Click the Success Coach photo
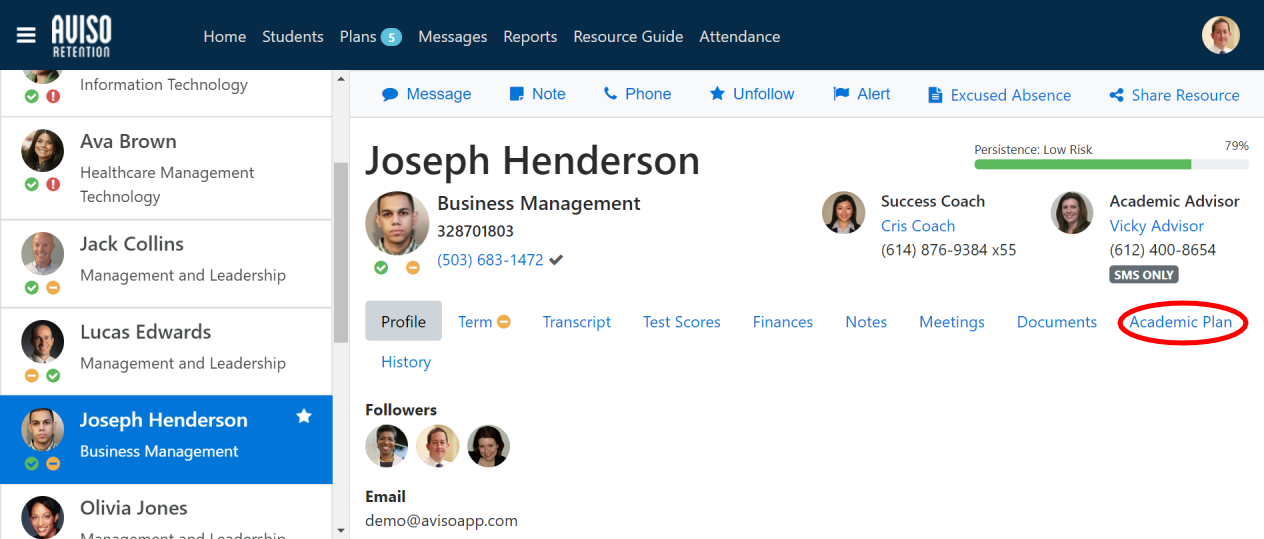The width and height of the screenshot is (1264, 539). pos(843,213)
